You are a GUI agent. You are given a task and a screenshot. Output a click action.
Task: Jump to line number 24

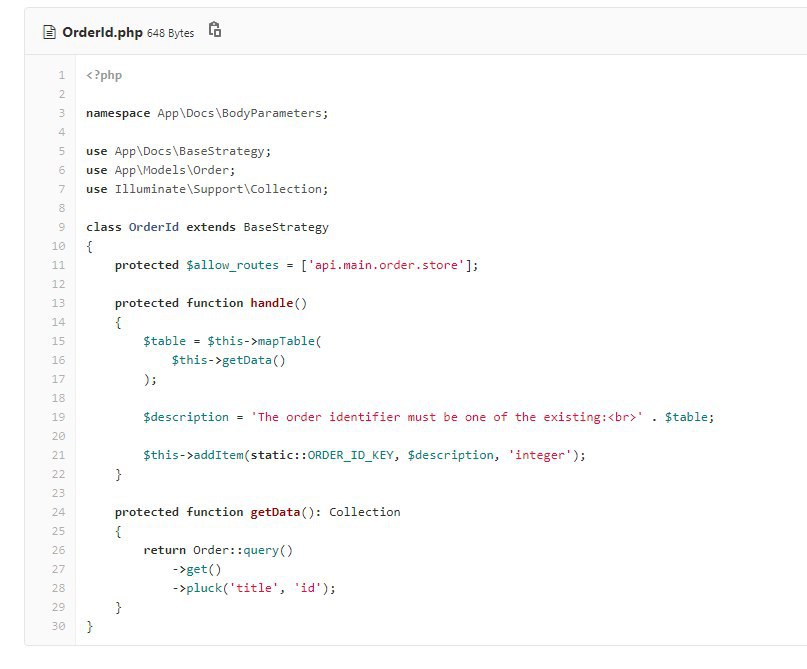click(x=58, y=512)
